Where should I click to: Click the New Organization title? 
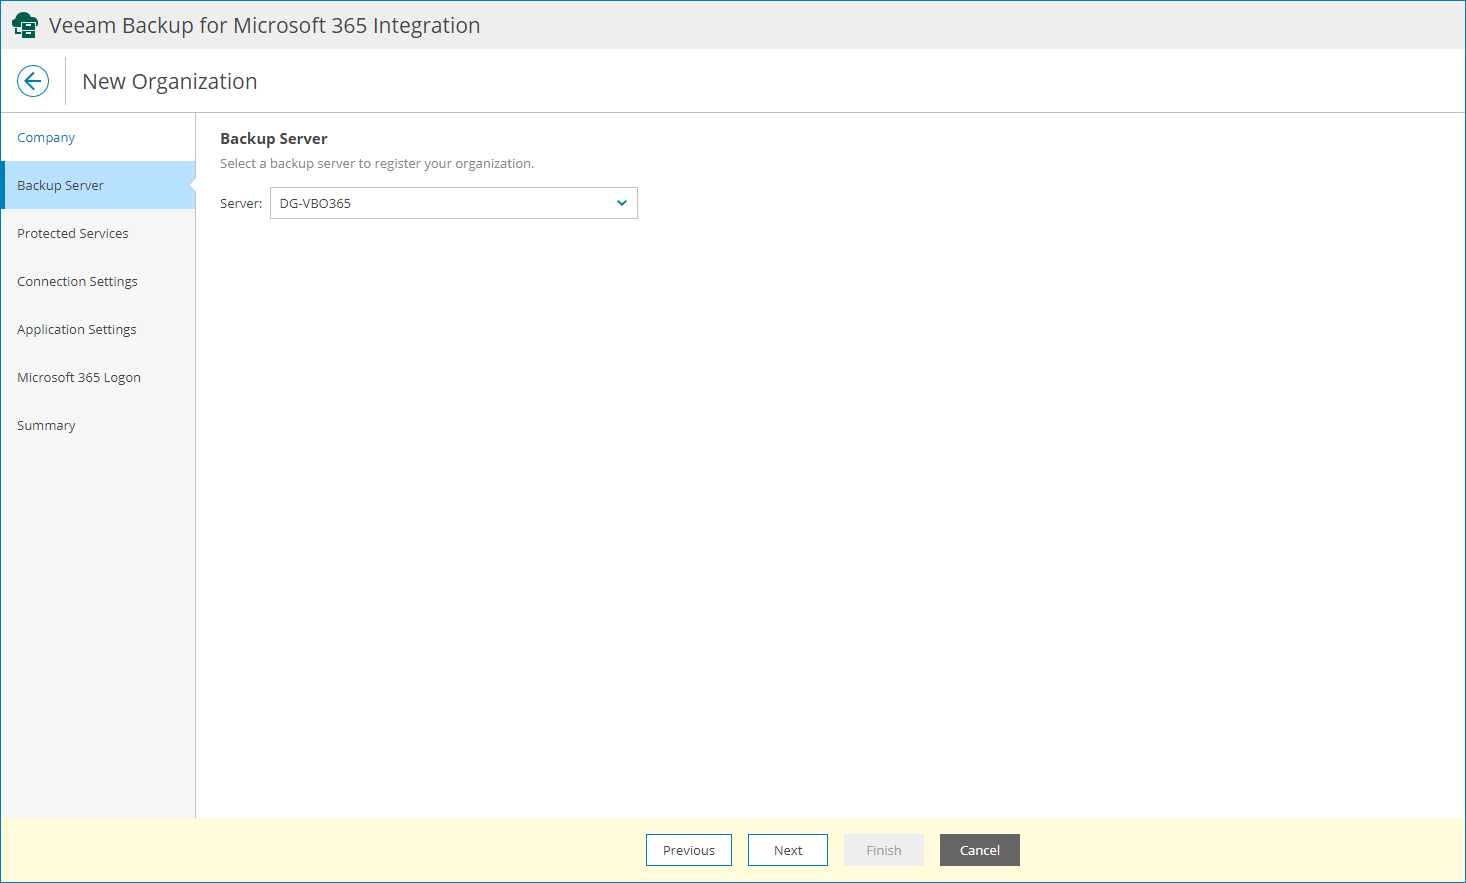(x=169, y=81)
